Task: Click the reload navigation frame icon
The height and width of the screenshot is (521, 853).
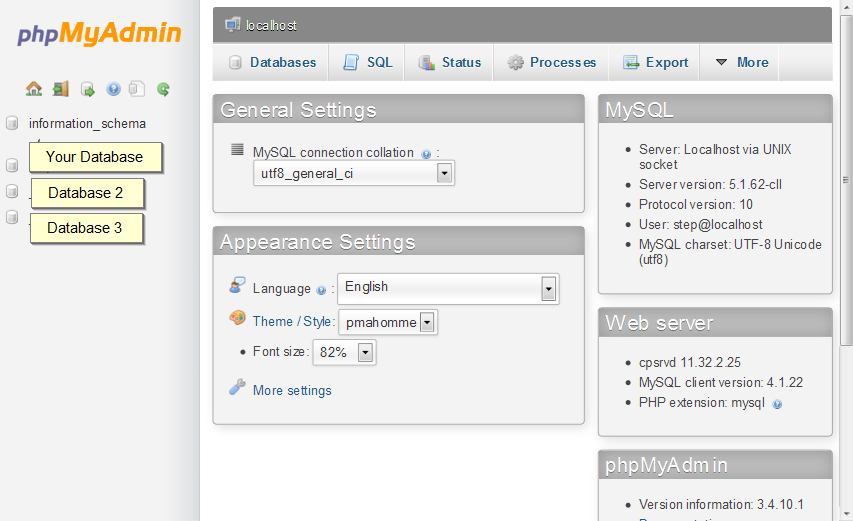Action: point(163,89)
